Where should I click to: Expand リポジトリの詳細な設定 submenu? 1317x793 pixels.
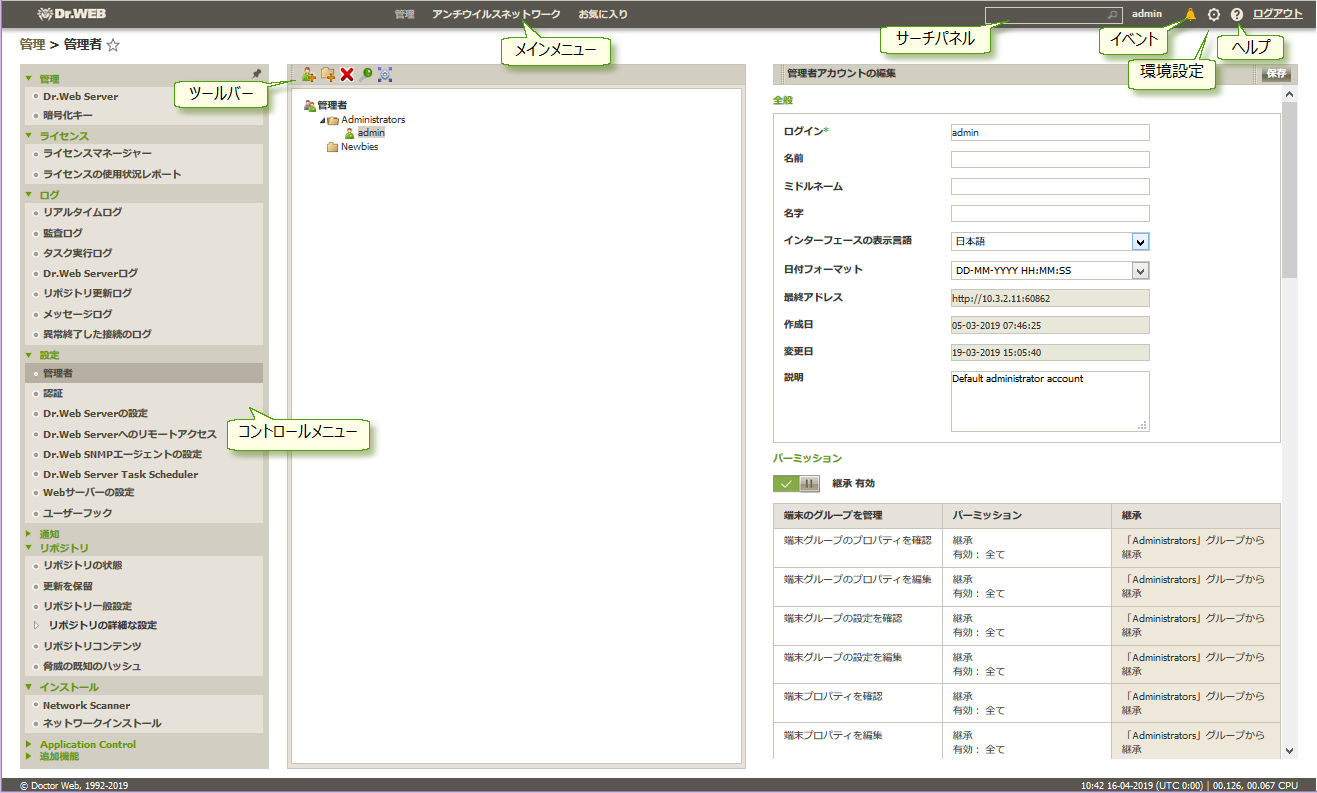pyautogui.click(x=37, y=625)
